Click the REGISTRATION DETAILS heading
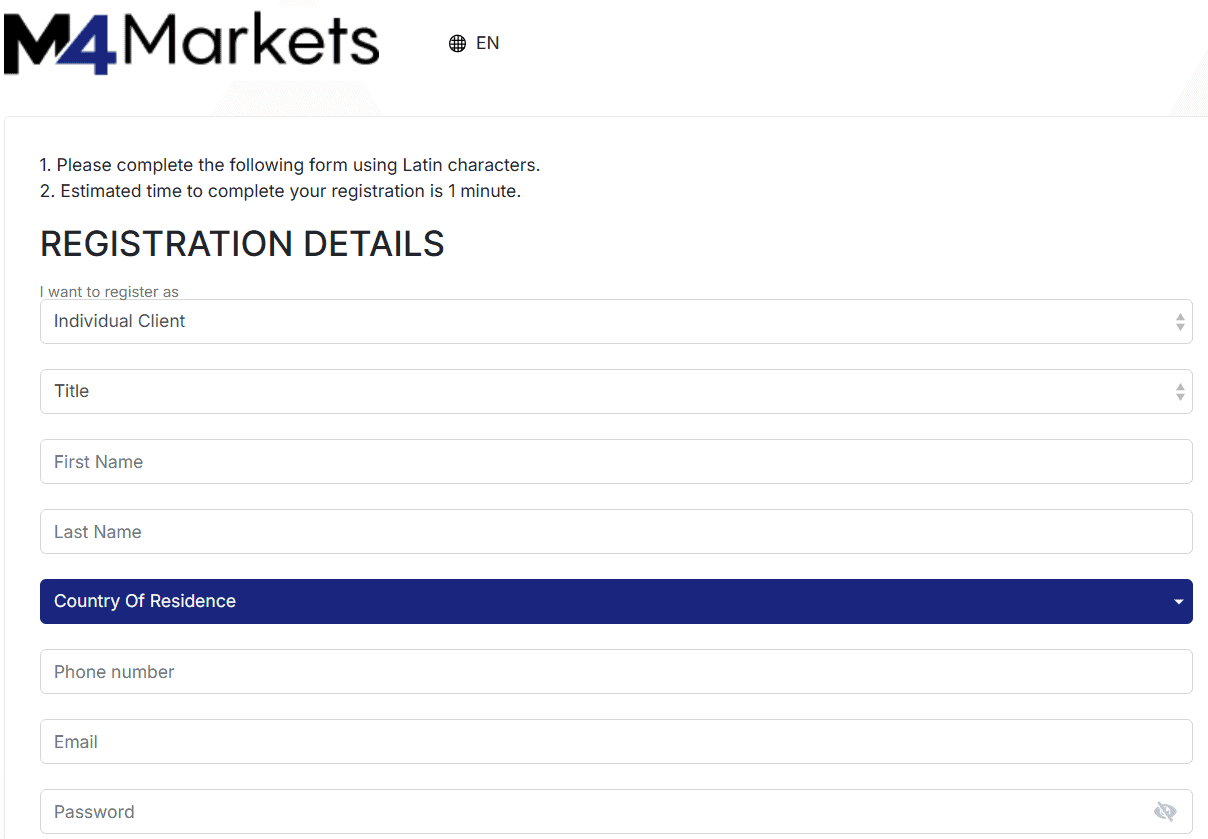This screenshot has width=1208, height=839. pyautogui.click(x=242, y=243)
